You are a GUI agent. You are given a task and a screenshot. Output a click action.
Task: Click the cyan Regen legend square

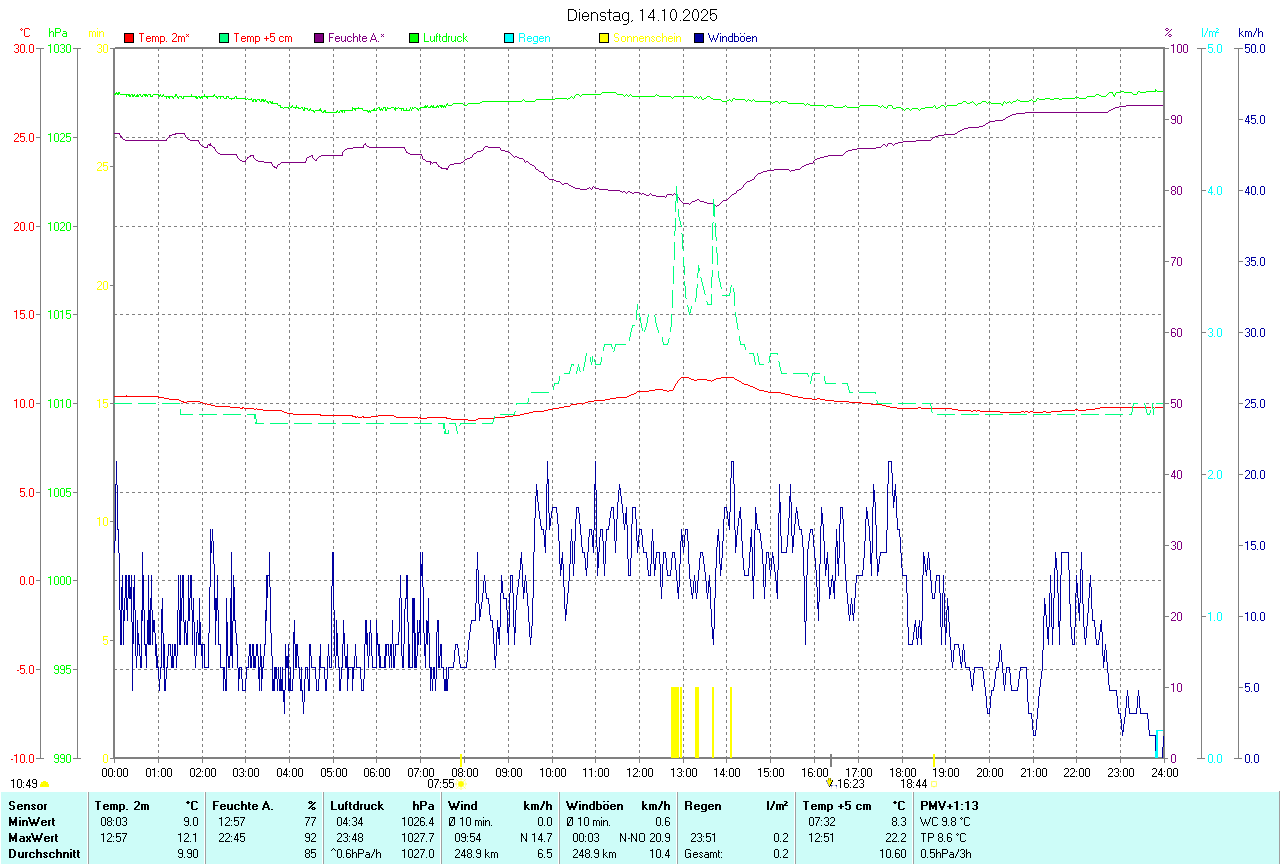pos(510,38)
